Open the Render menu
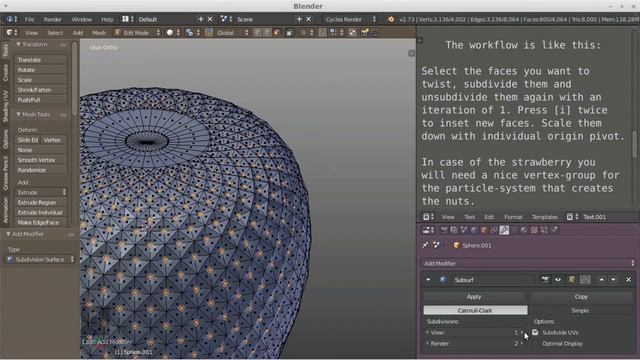The image size is (640, 360). click(53, 19)
